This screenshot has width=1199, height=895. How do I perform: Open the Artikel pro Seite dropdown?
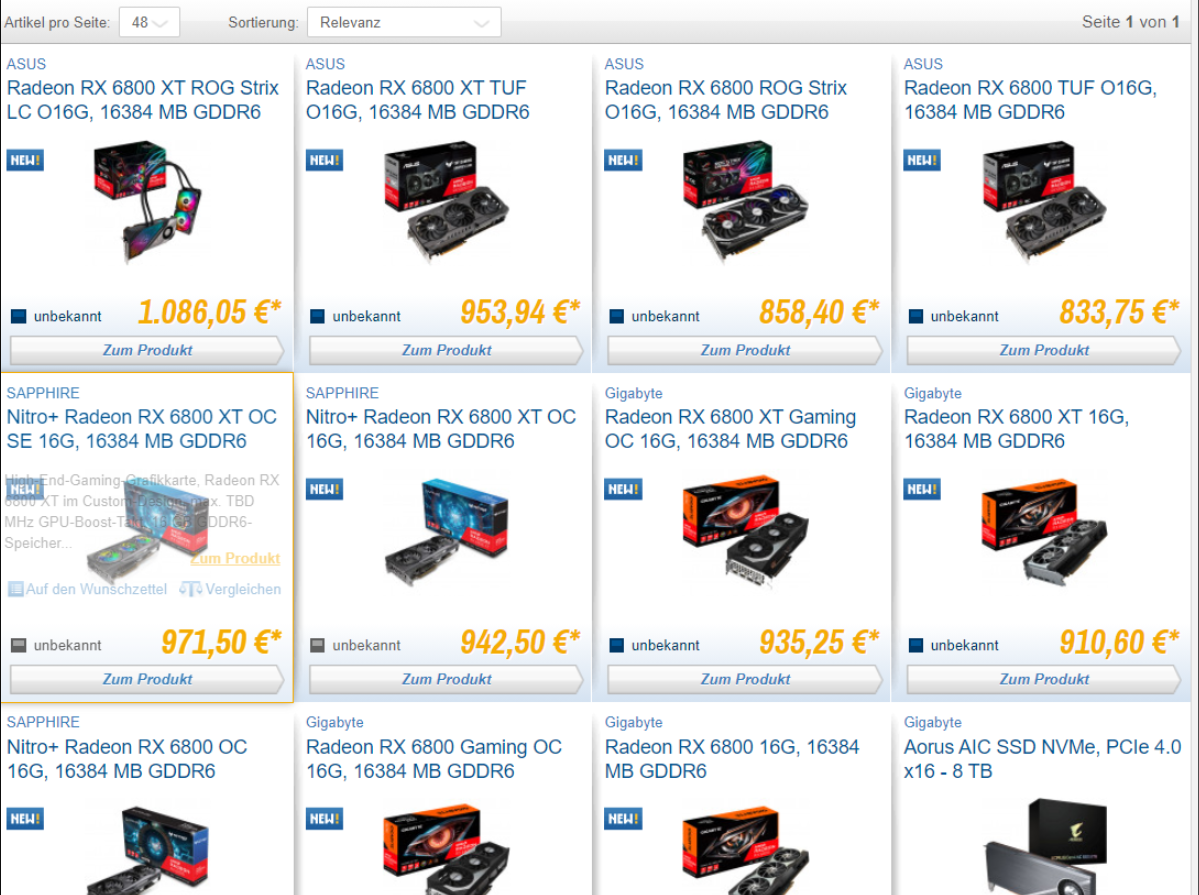tap(149, 22)
